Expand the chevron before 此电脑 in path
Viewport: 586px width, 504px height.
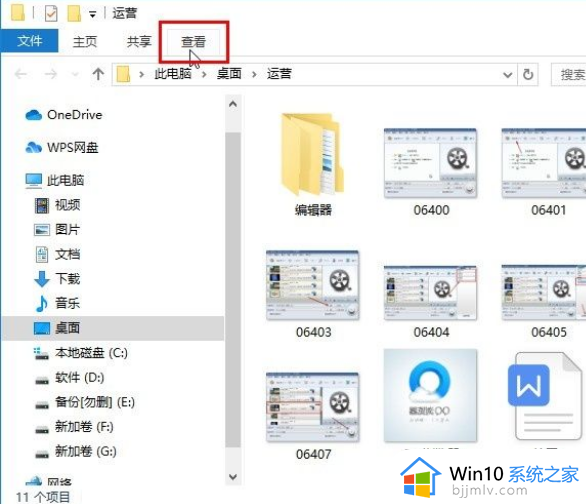tap(141, 74)
